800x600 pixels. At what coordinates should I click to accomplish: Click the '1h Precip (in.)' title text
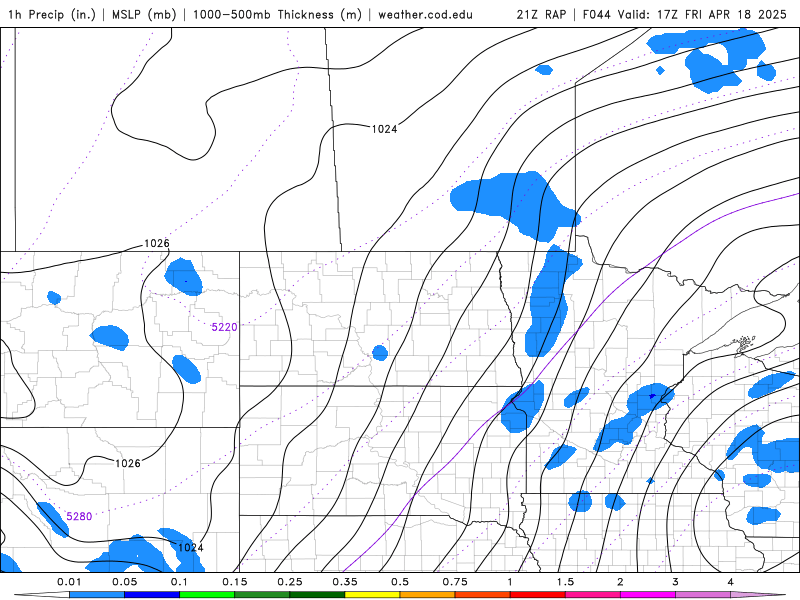coord(52,14)
